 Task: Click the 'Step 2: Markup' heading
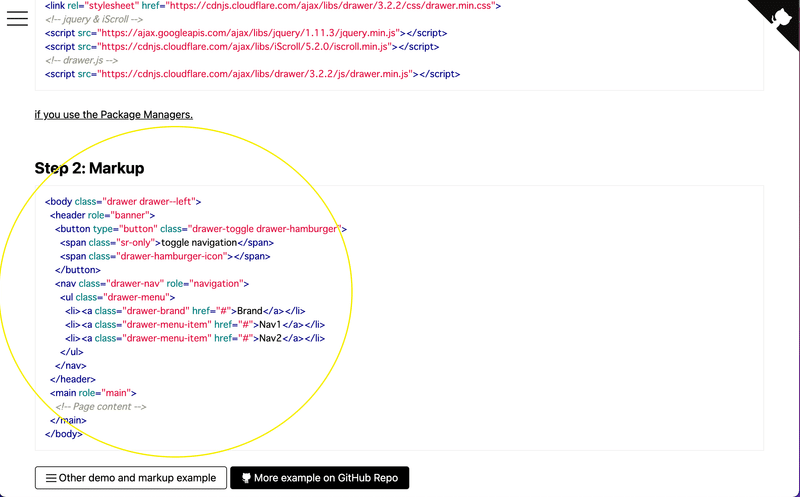tap(89, 168)
